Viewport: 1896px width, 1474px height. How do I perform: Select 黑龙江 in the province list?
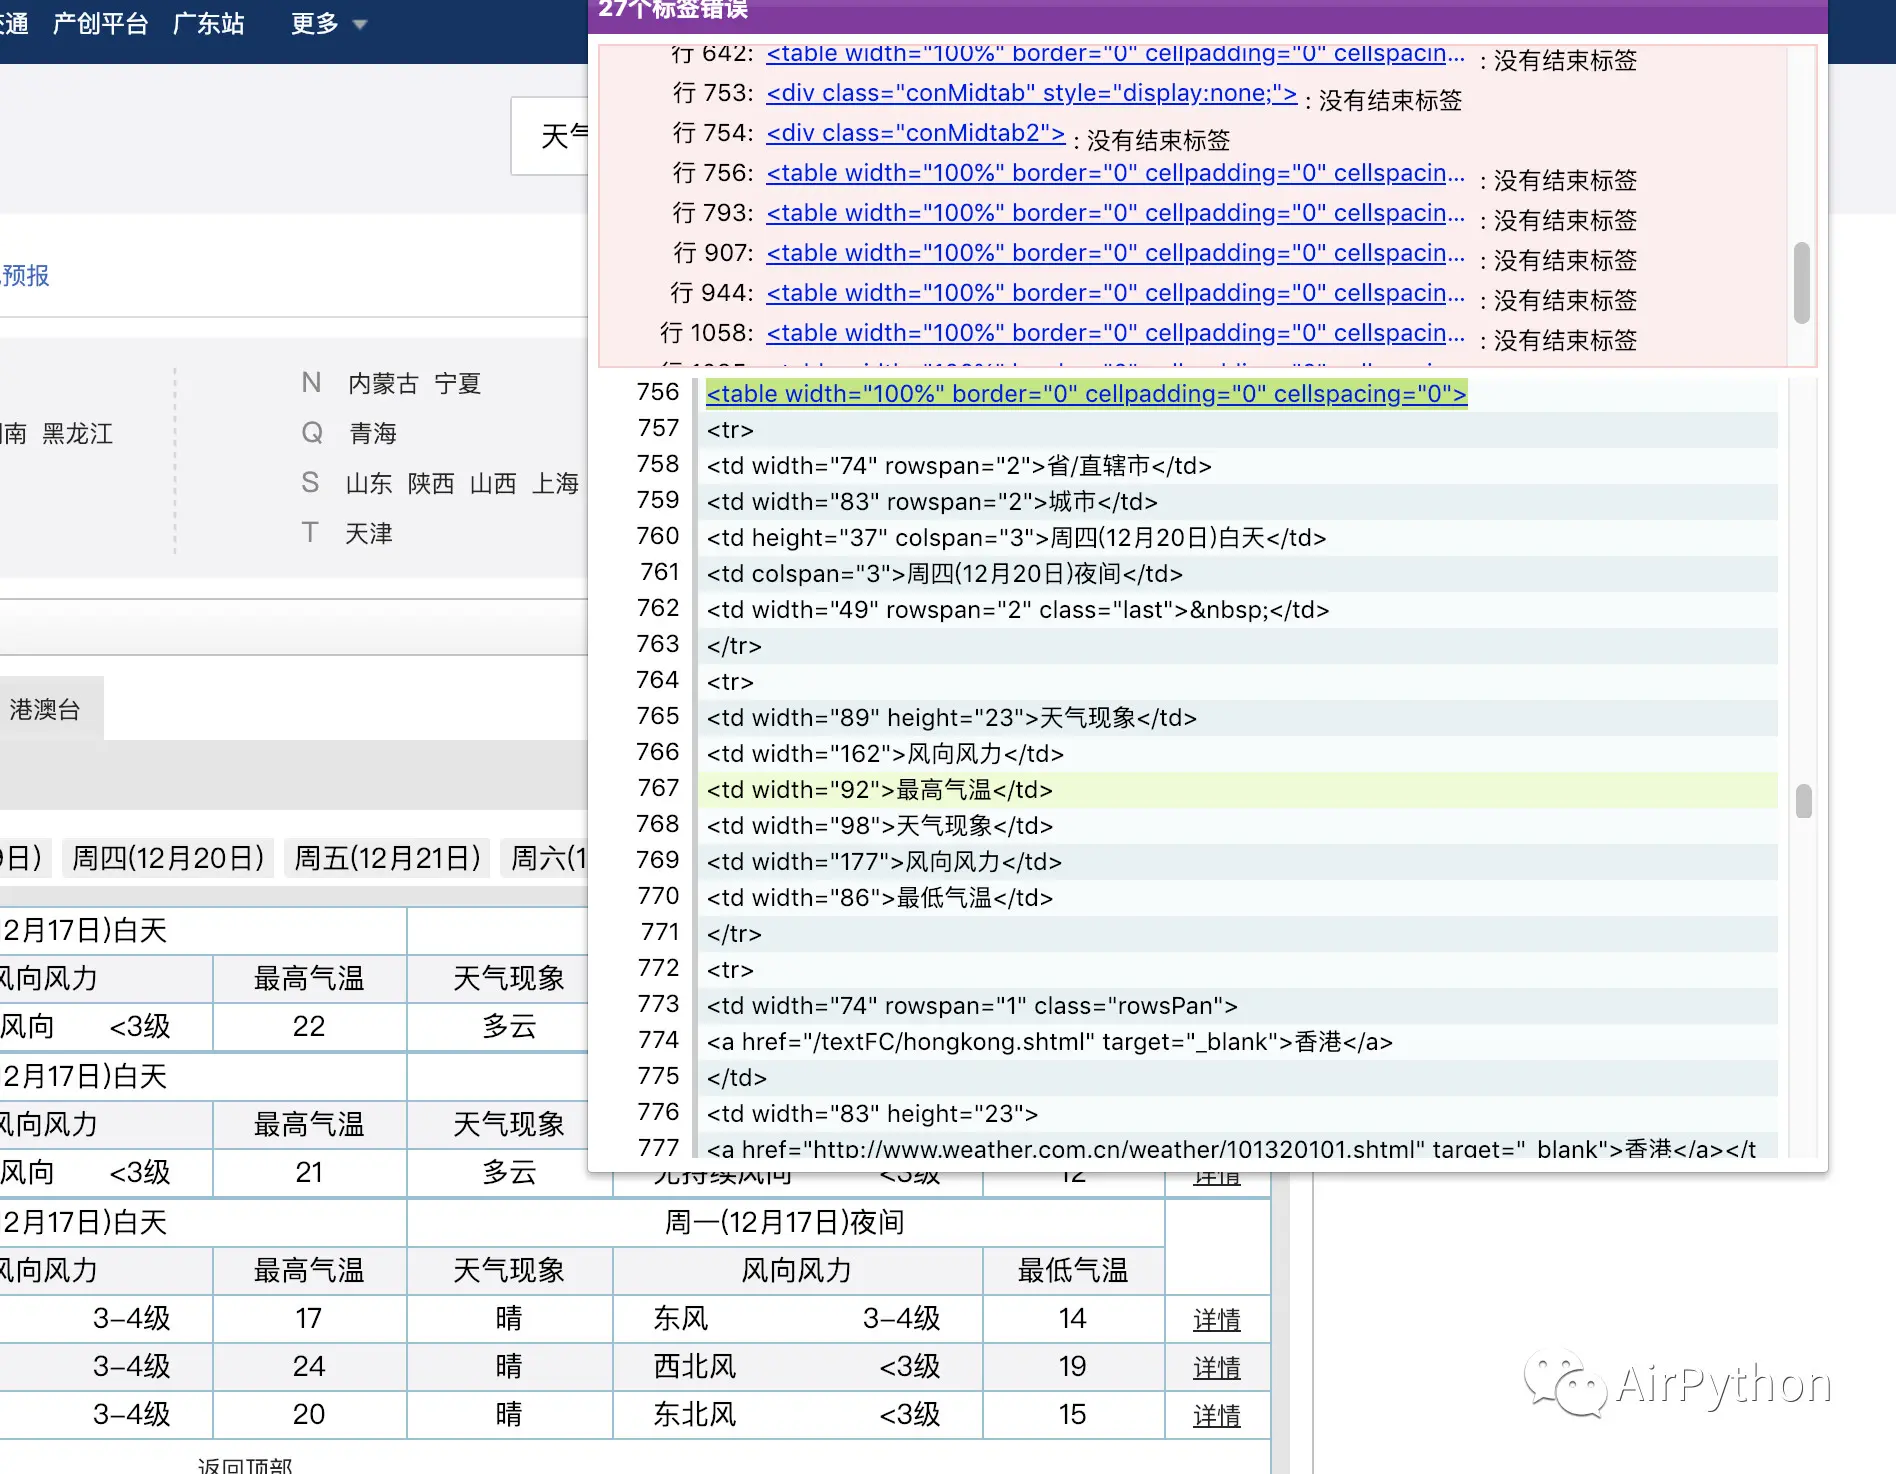point(78,434)
